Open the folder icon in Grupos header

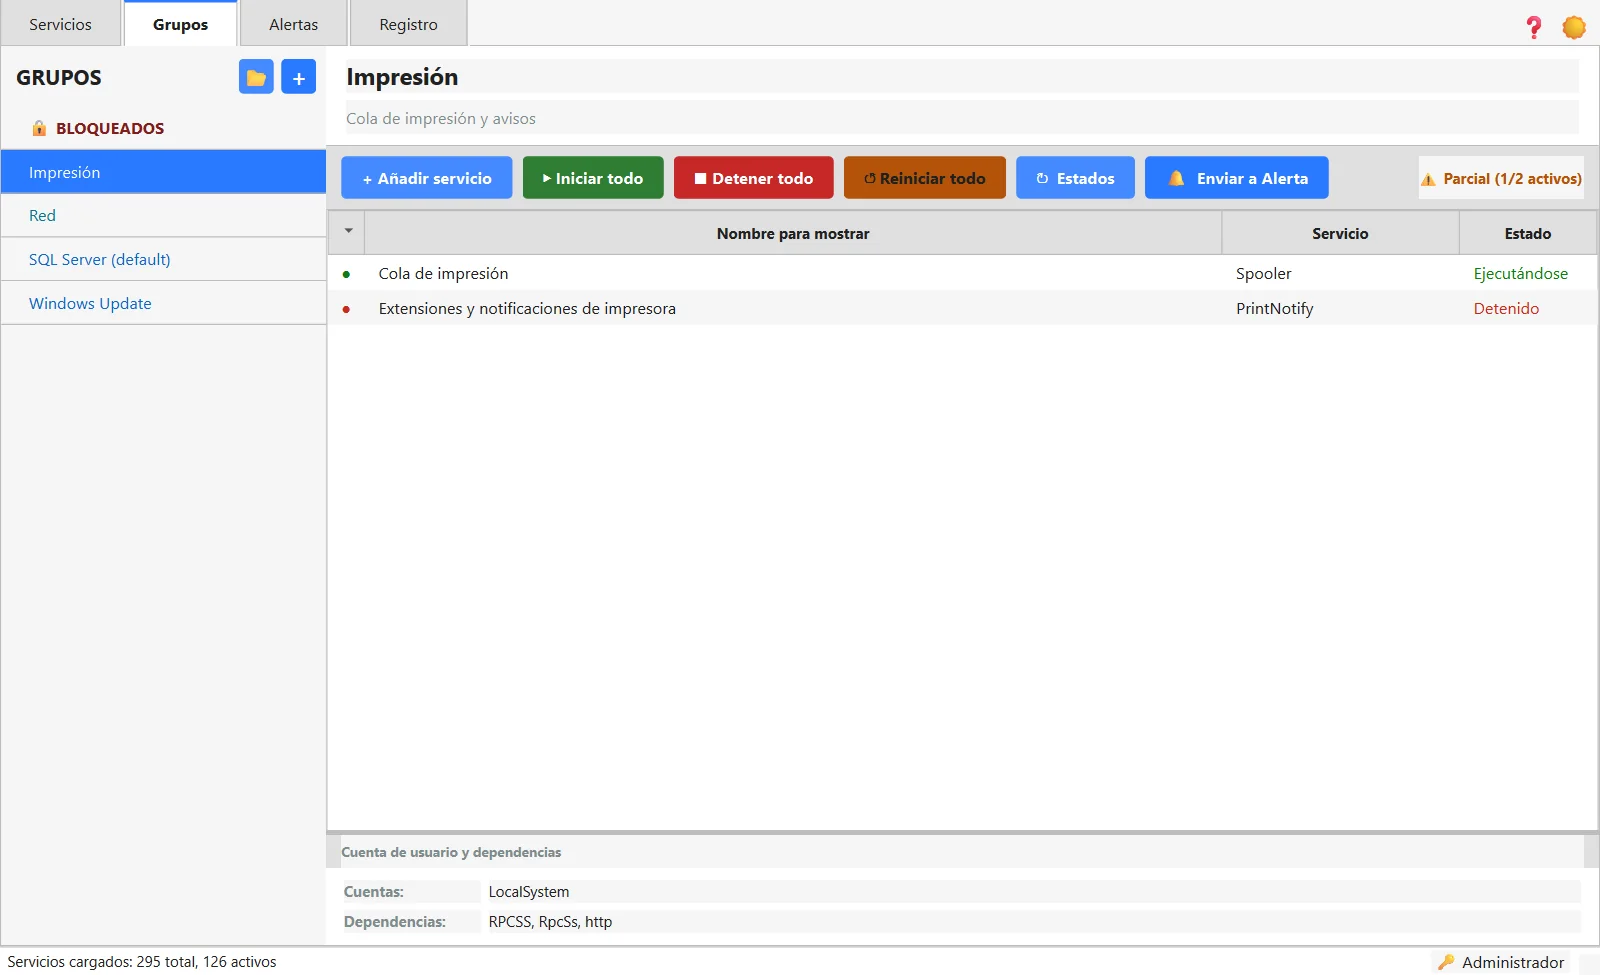click(256, 77)
